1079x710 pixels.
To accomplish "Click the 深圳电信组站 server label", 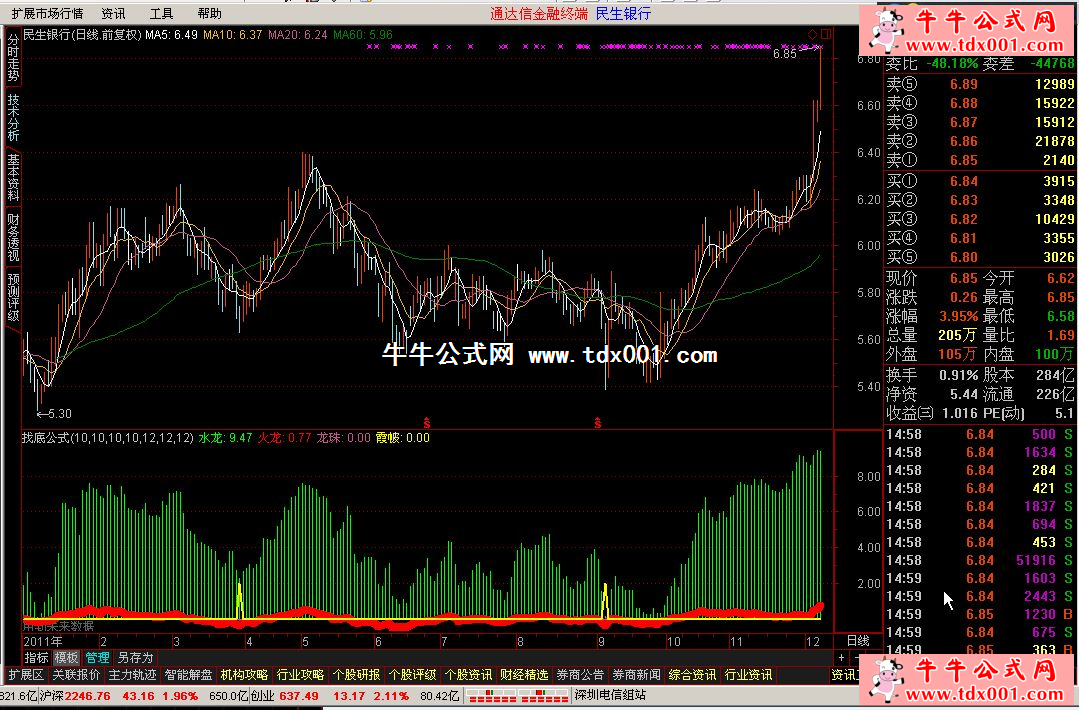I will tap(610, 696).
